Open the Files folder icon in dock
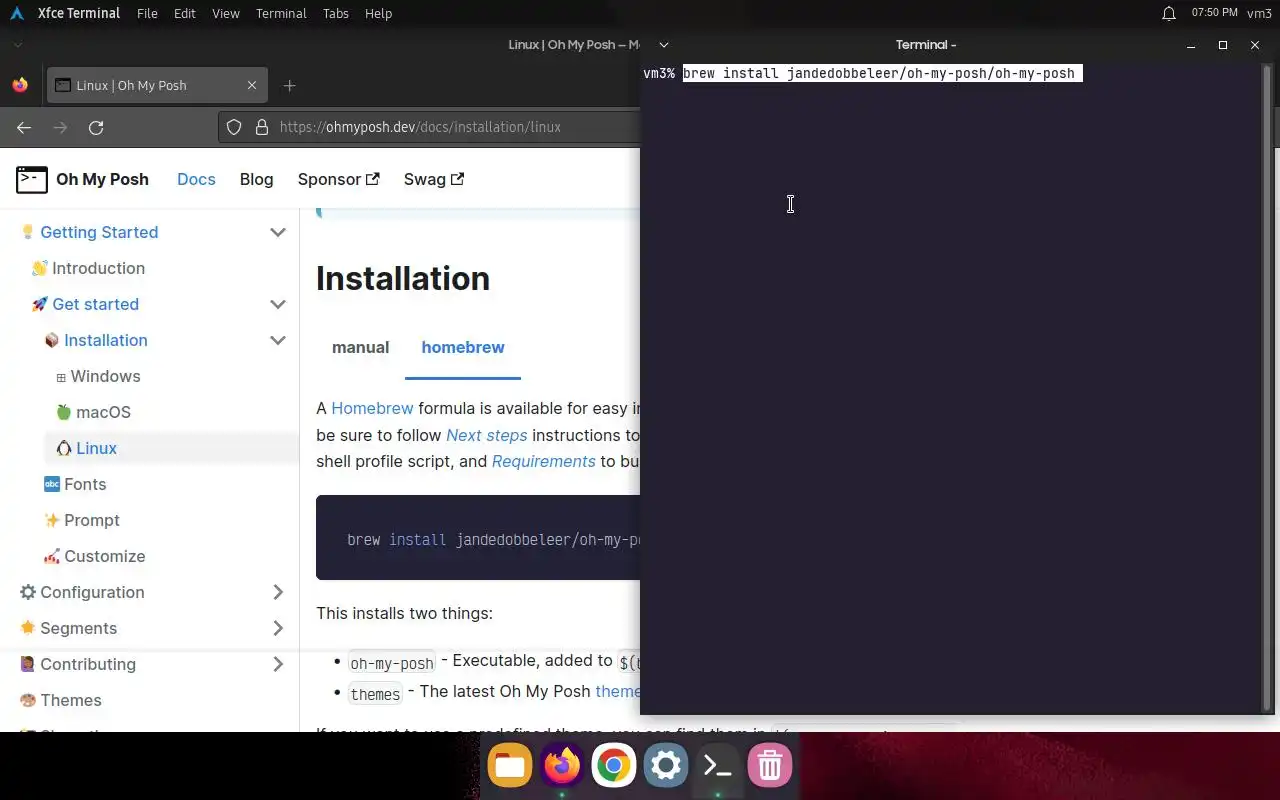The height and width of the screenshot is (800, 1280). click(510, 766)
